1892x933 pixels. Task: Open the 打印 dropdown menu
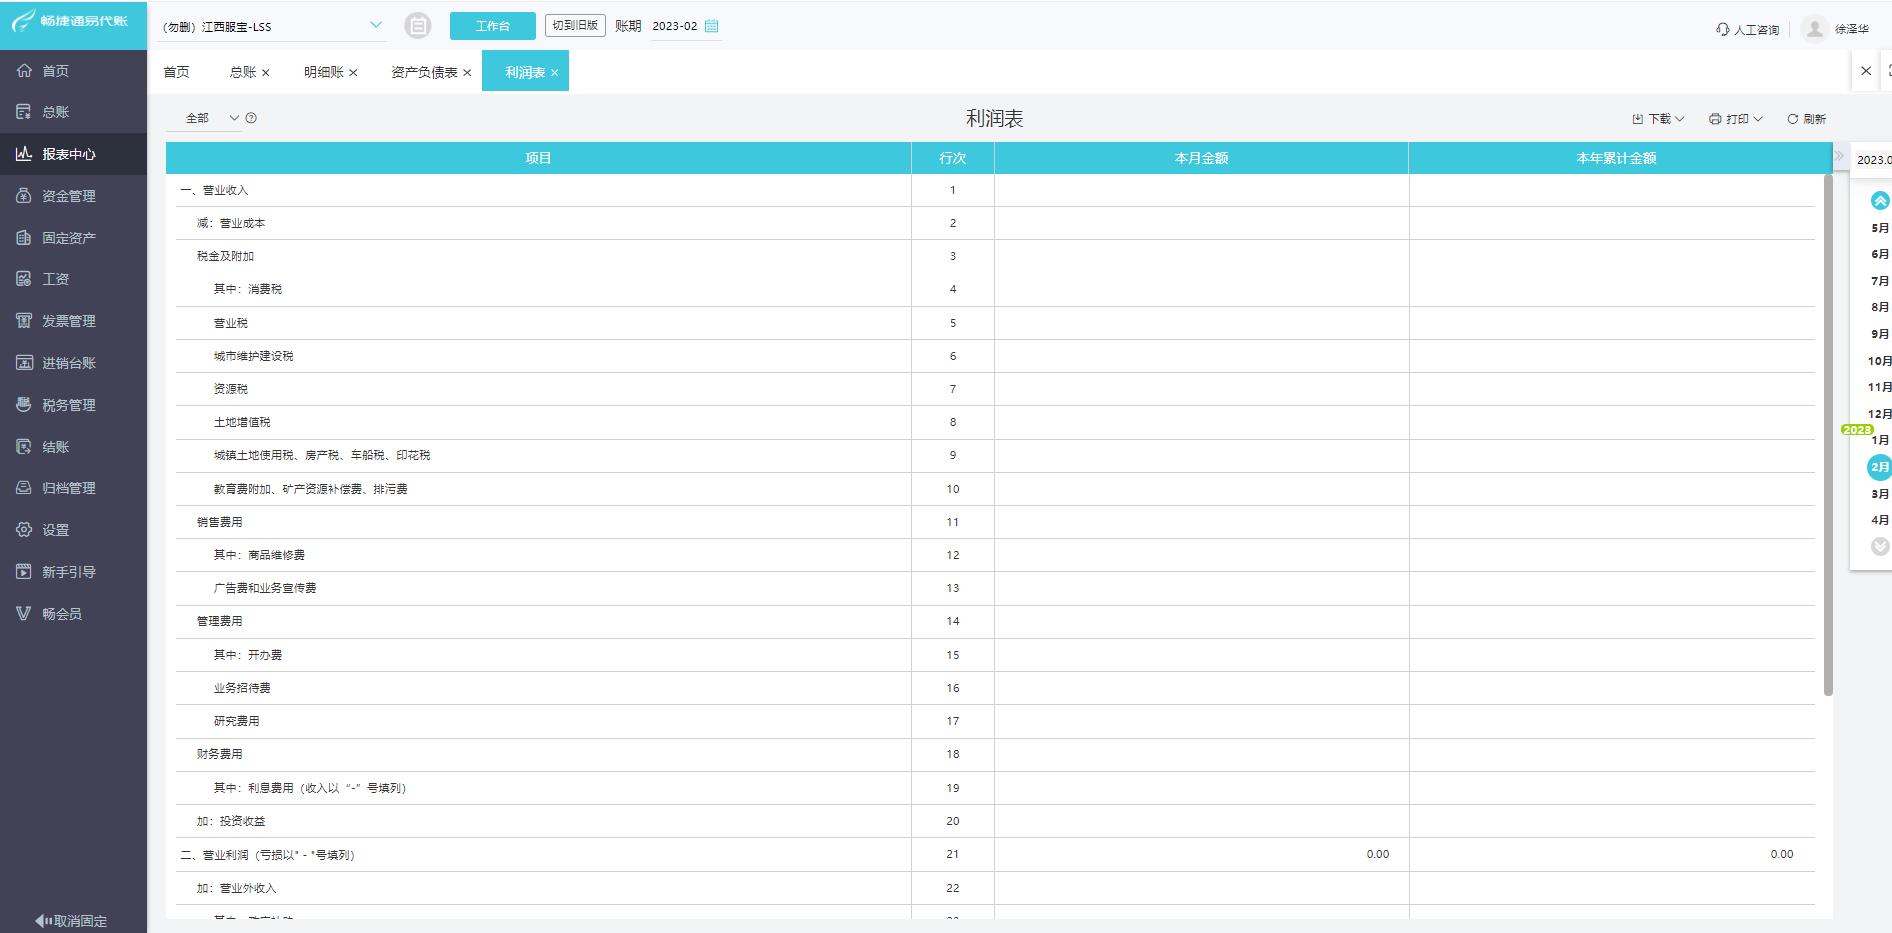[1735, 119]
